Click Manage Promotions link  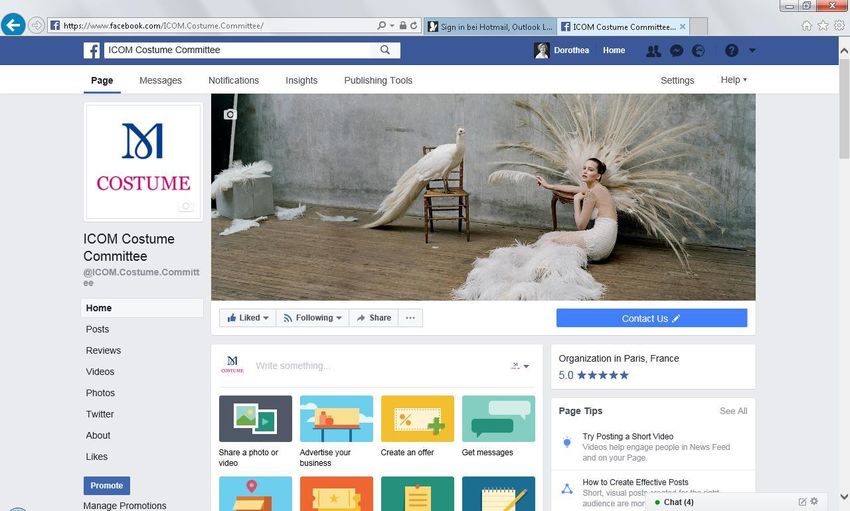(x=125, y=505)
